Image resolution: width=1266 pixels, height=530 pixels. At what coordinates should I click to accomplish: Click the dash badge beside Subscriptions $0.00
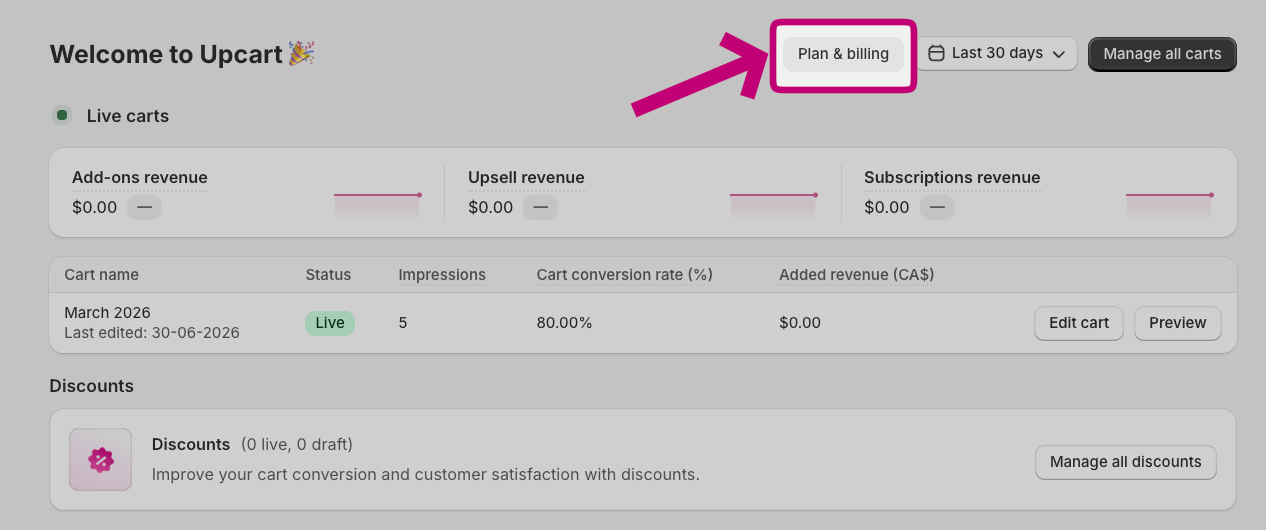[936, 208]
